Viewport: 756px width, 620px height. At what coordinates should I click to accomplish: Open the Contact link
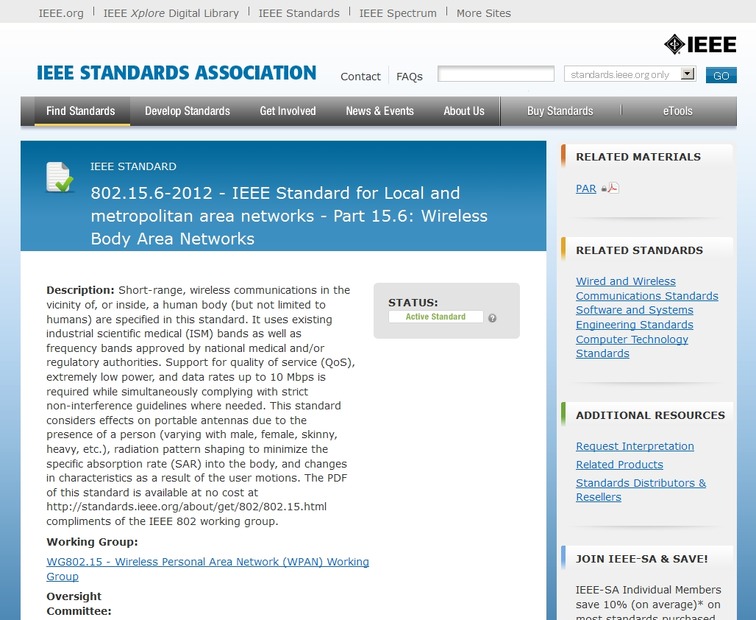[x=360, y=76]
